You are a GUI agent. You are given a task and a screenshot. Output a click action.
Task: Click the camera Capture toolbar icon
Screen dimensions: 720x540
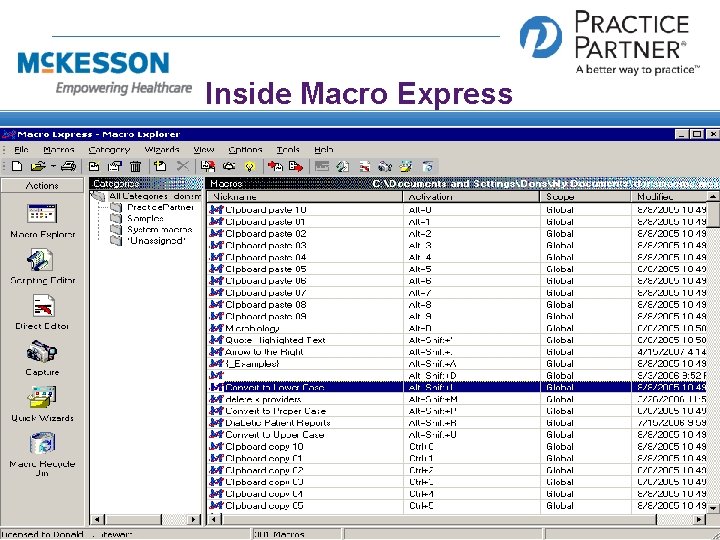tap(384, 166)
